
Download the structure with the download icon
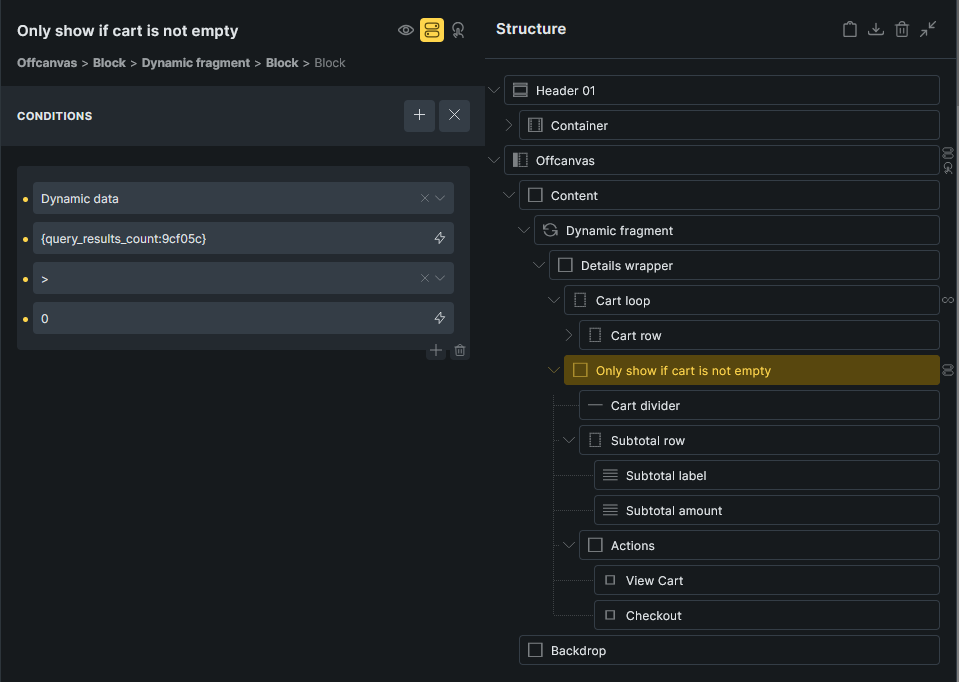point(876,29)
